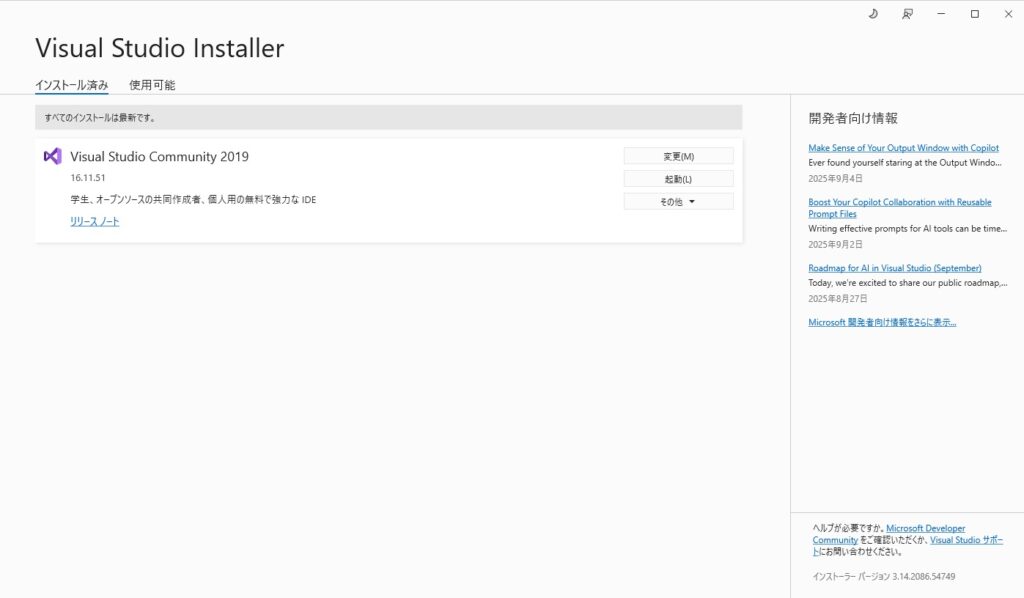The image size is (1024, 598).
Task: Open the リリース ノート link
Action: tap(95, 221)
